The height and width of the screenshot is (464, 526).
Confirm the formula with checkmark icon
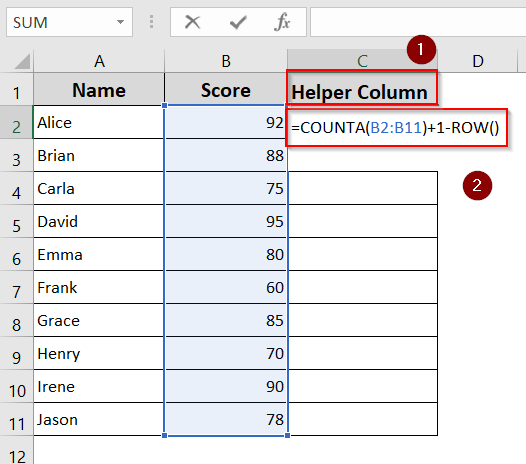[238, 22]
